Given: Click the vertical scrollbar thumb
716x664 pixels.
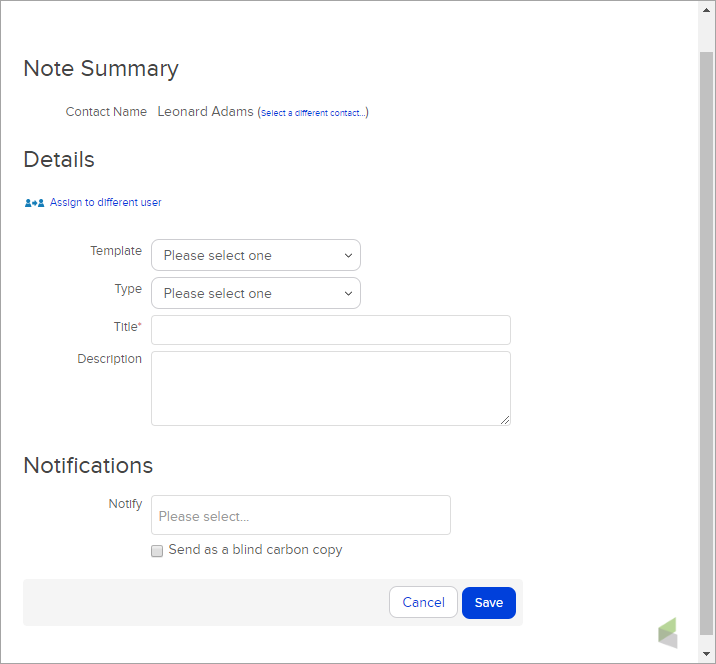Looking at the screenshot, I should click(706, 343).
